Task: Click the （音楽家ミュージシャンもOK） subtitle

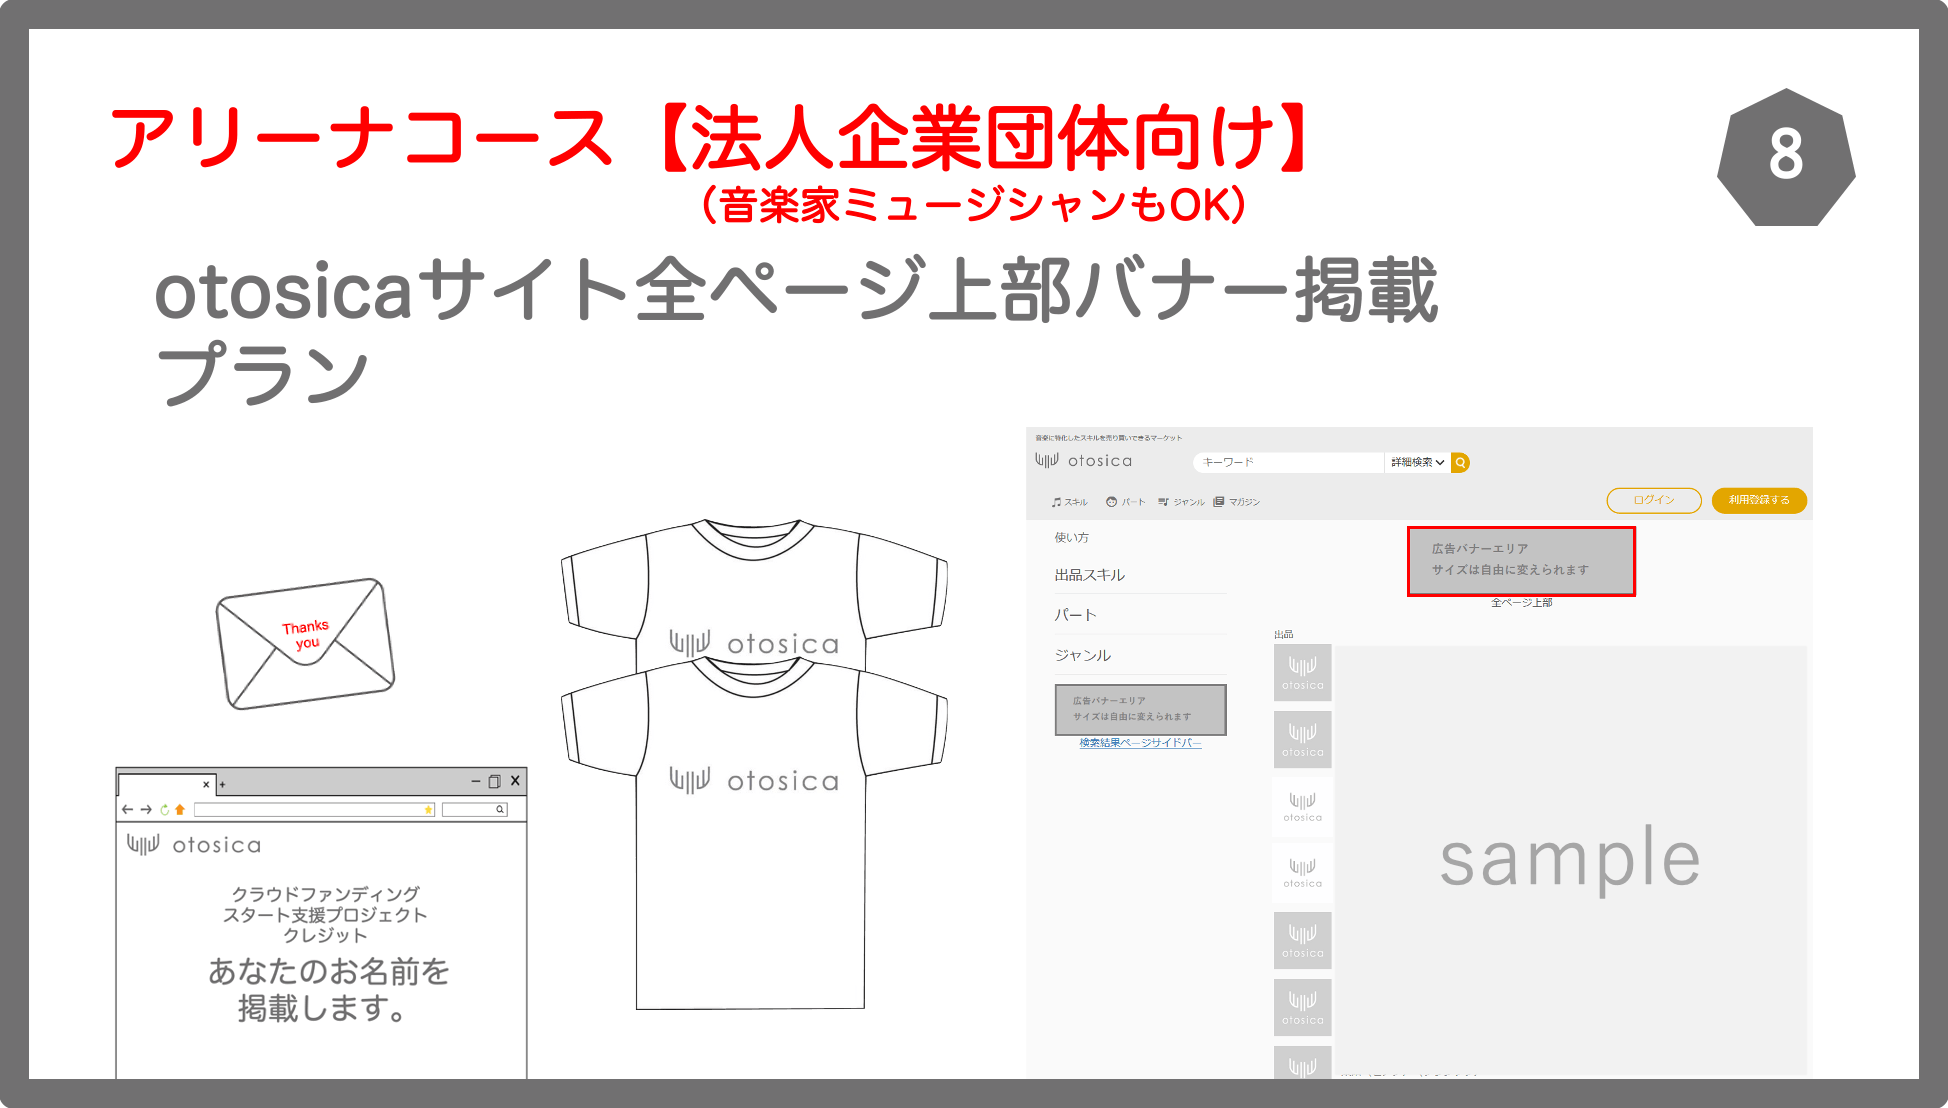Action: pyautogui.click(x=974, y=205)
